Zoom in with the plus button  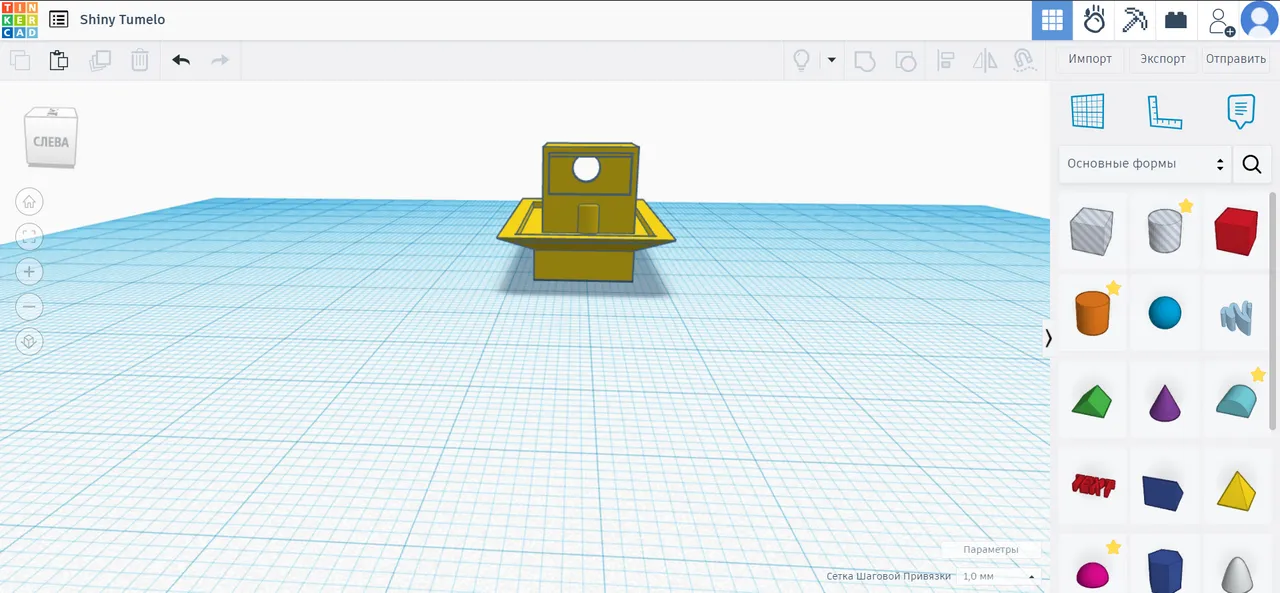coord(29,272)
